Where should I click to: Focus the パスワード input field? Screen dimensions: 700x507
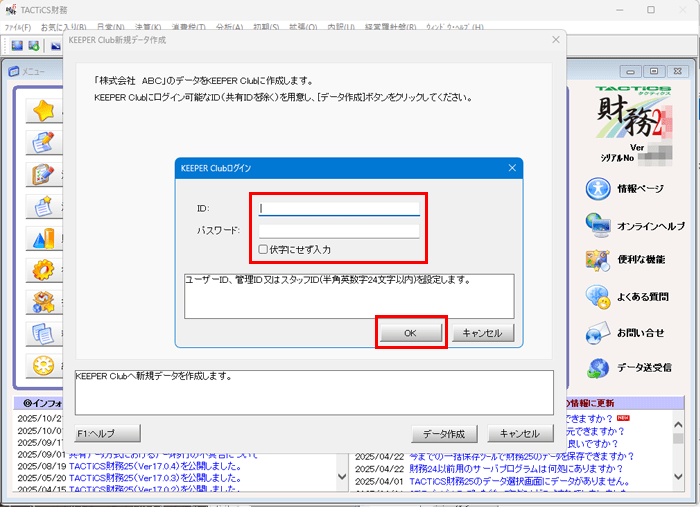pyautogui.click(x=338, y=231)
